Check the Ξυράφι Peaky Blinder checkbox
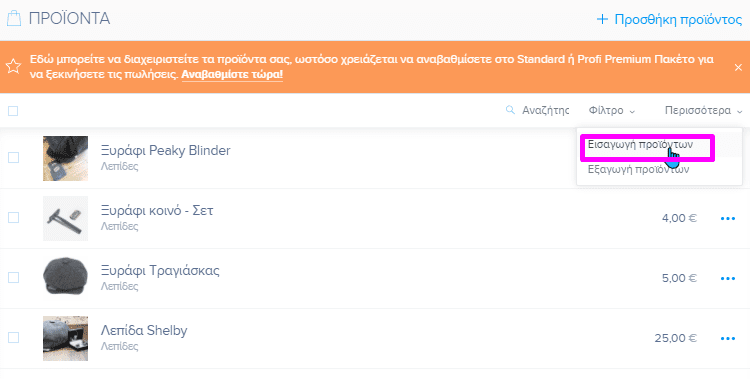Screen dimensions: 750x379 [x=13, y=157]
